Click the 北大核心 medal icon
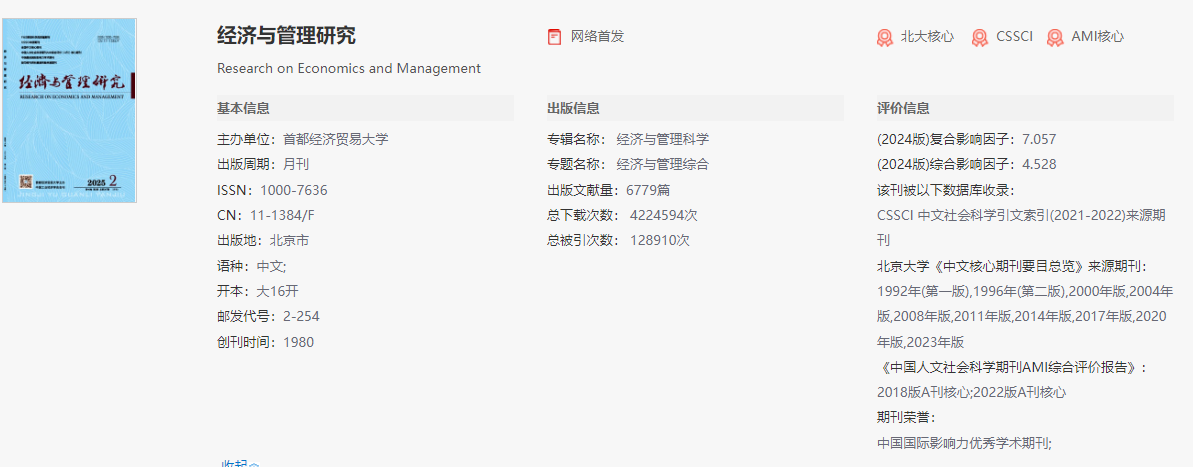 884,37
